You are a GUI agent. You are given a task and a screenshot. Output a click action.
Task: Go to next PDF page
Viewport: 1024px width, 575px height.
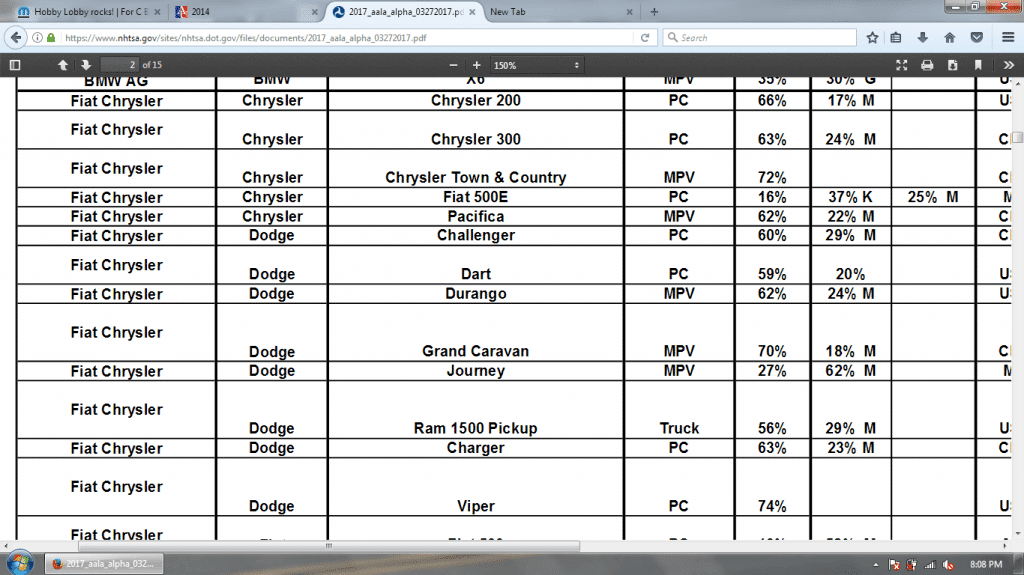coord(86,65)
